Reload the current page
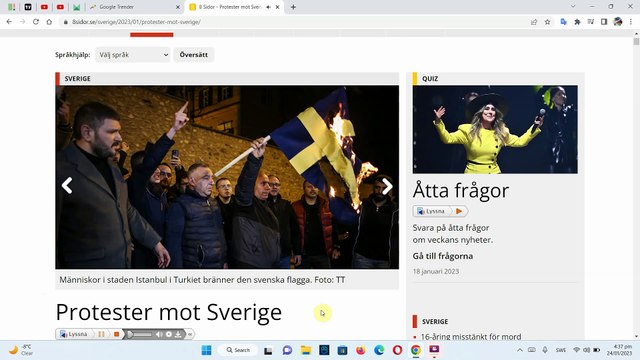The width and height of the screenshot is (640, 360). pos(36,22)
